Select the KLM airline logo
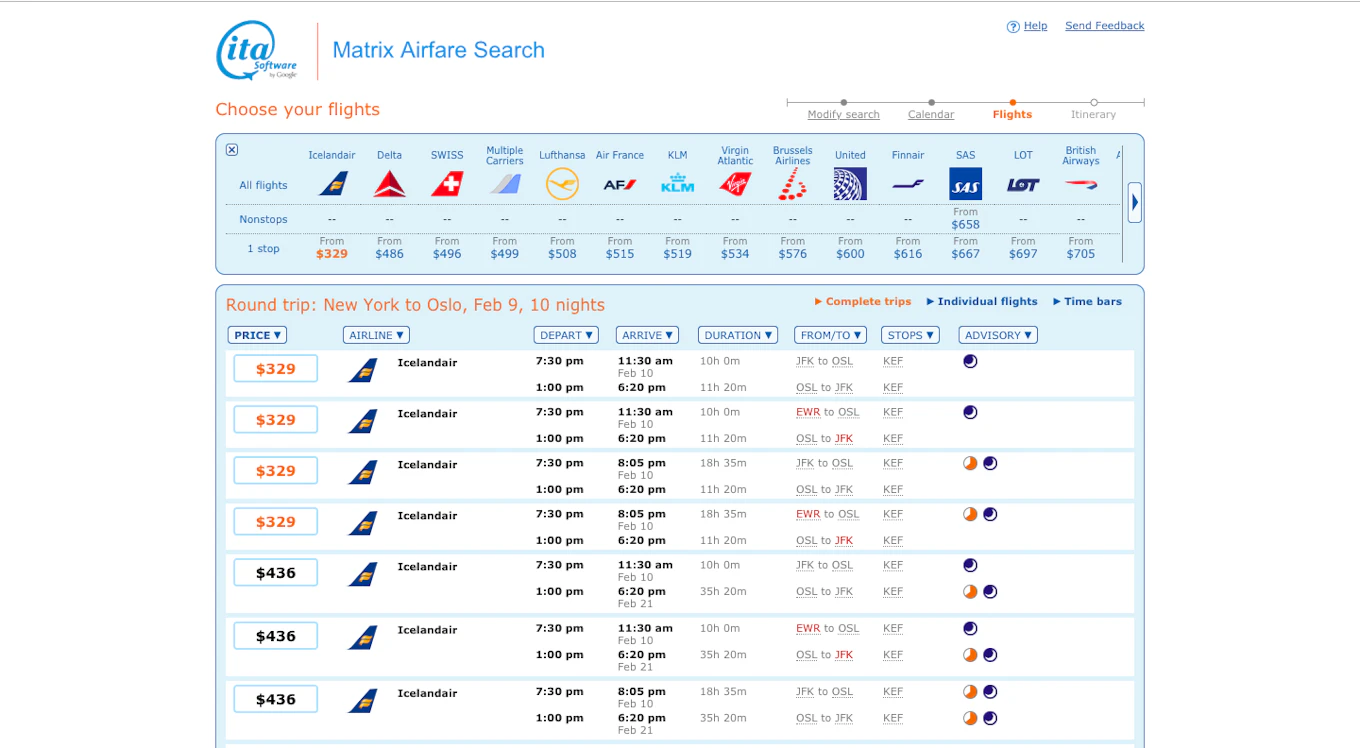This screenshot has height=748, width=1360. click(x=677, y=184)
